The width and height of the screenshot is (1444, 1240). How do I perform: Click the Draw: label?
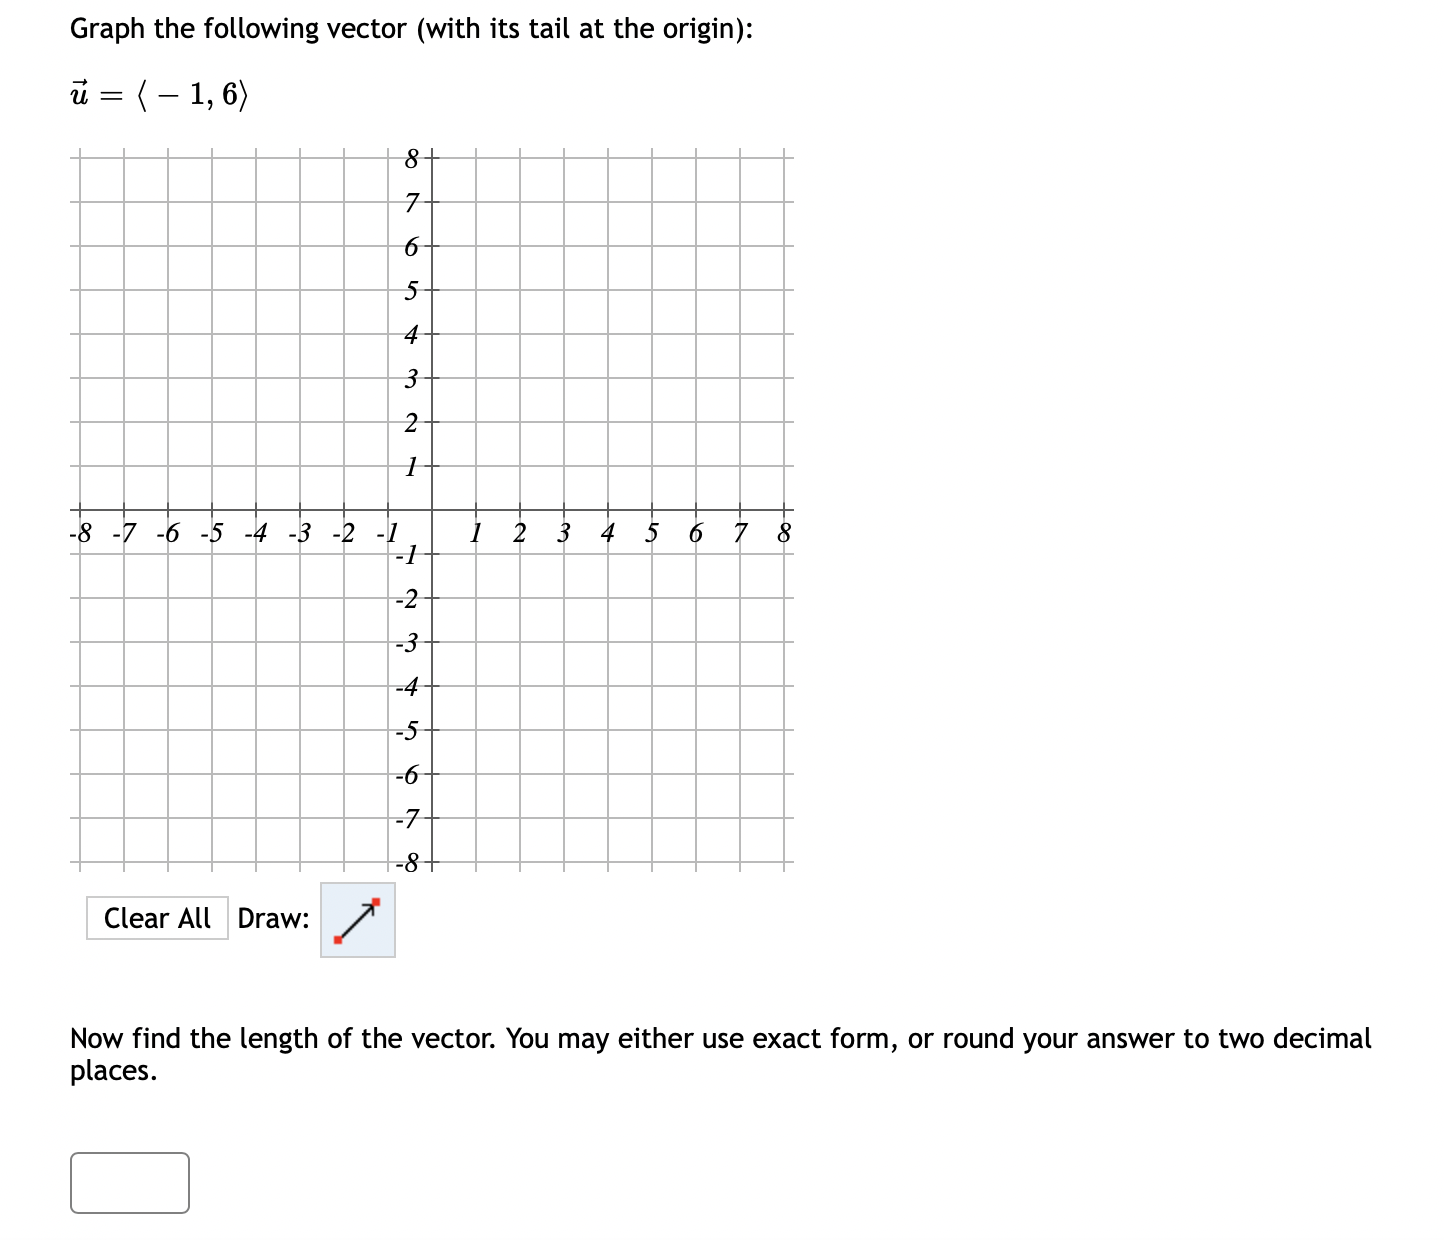(274, 918)
